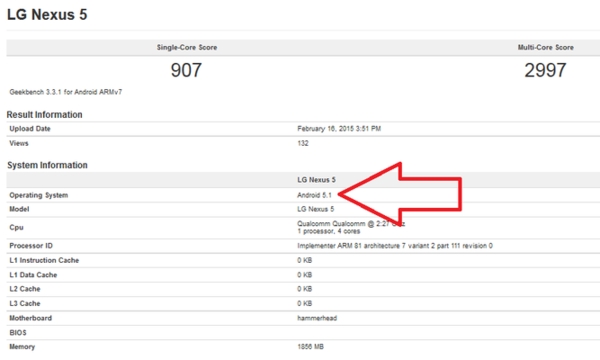This screenshot has width=600, height=360.
Task: Click the LG Nexus 5 page title
Action: click(47, 15)
